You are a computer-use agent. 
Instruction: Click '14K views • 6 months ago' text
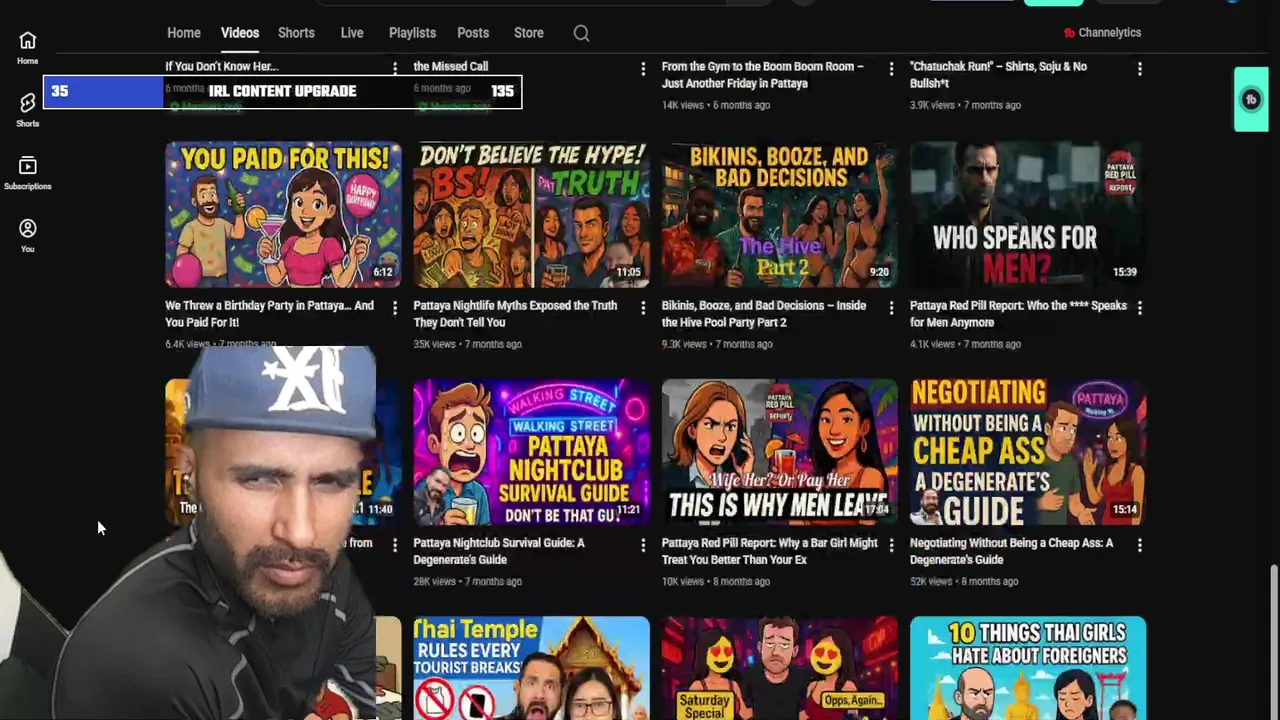pyautogui.click(x=715, y=105)
